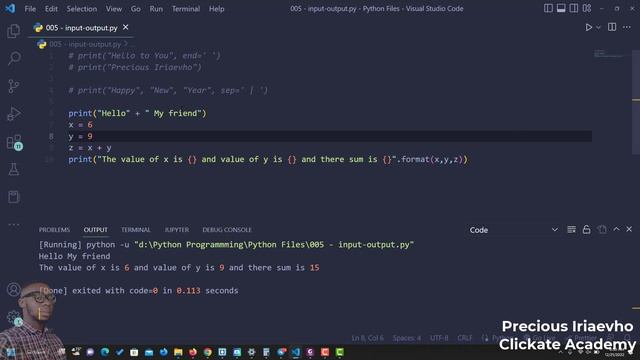Close the 005 - input-output.py tab
Image resolution: width=640 pixels, height=360 pixels.
pos(126,27)
